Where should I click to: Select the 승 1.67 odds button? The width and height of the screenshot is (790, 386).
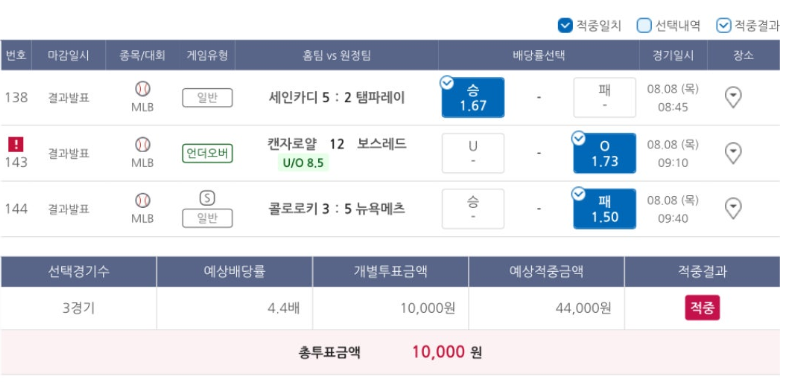473,97
